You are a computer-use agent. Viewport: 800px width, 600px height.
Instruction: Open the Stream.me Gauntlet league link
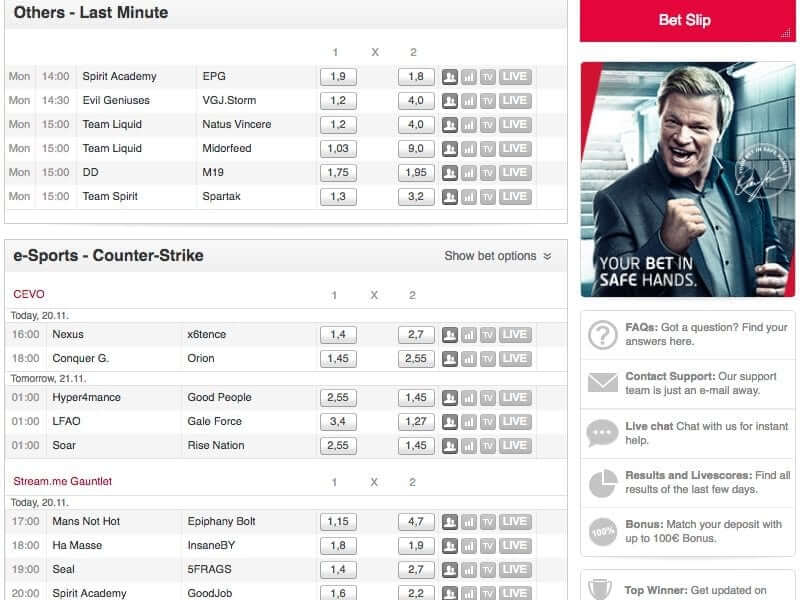pos(62,481)
